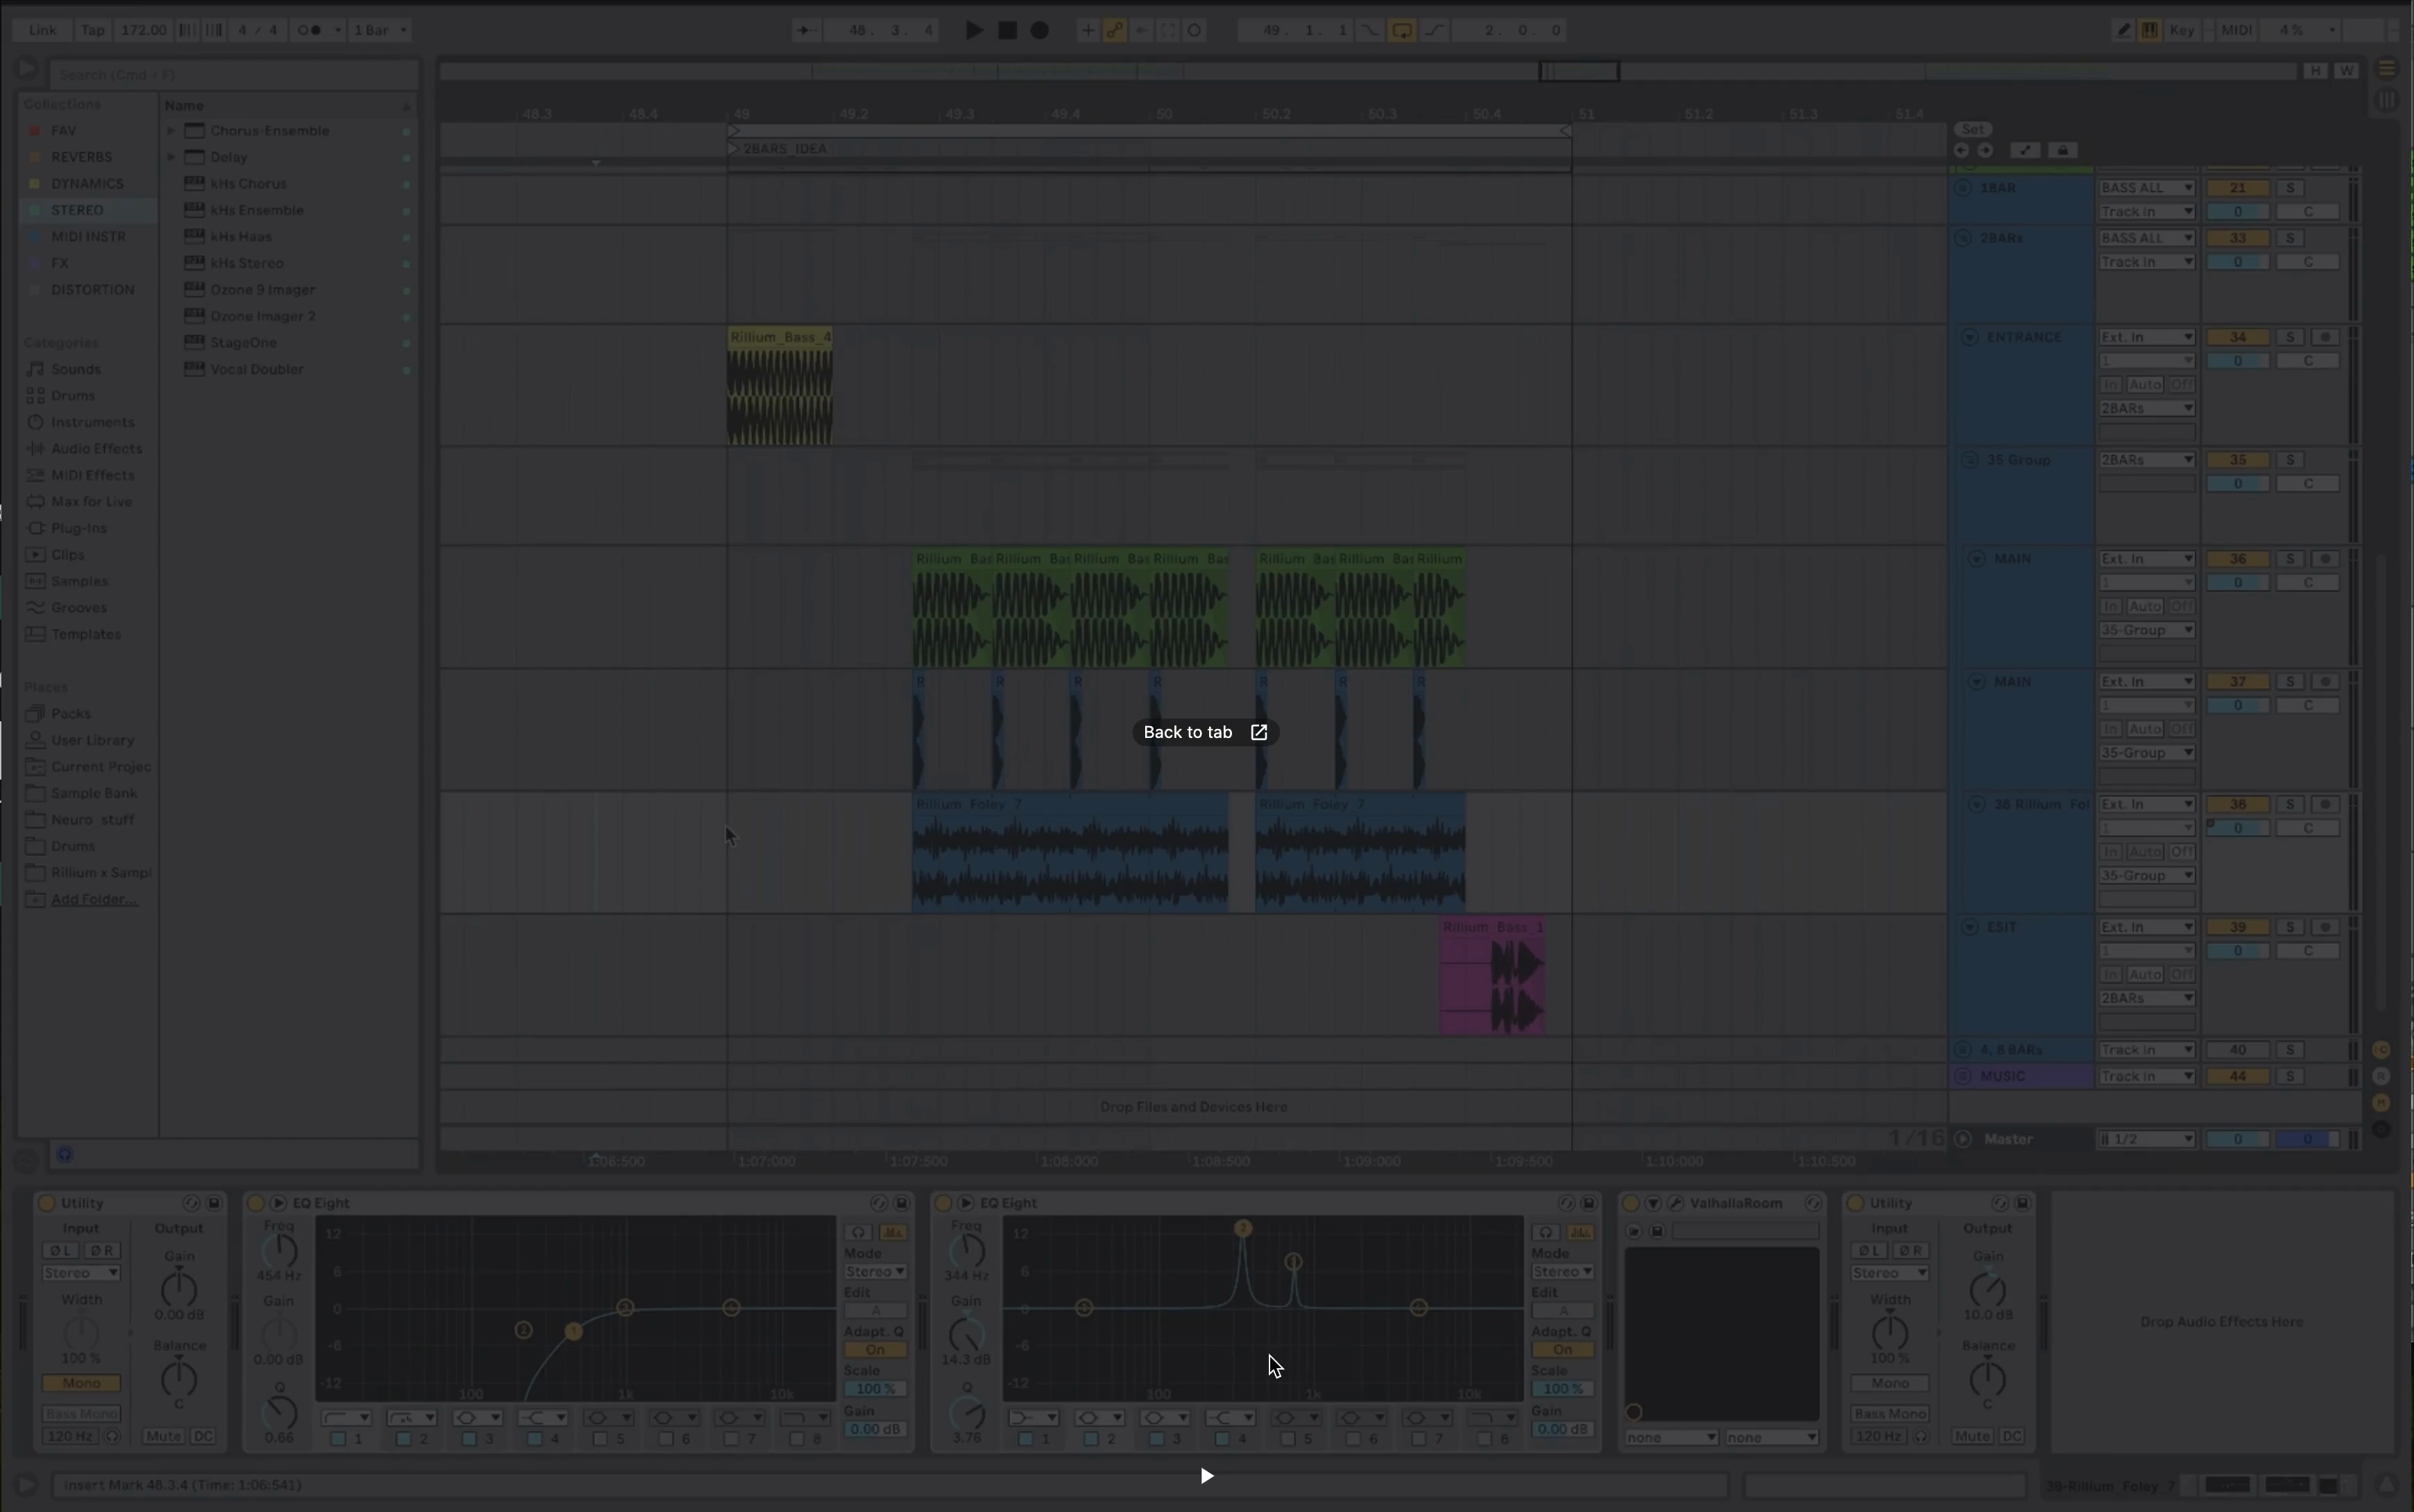Unfold the first EQ Eight display triangle

pyautogui.click(x=278, y=1203)
